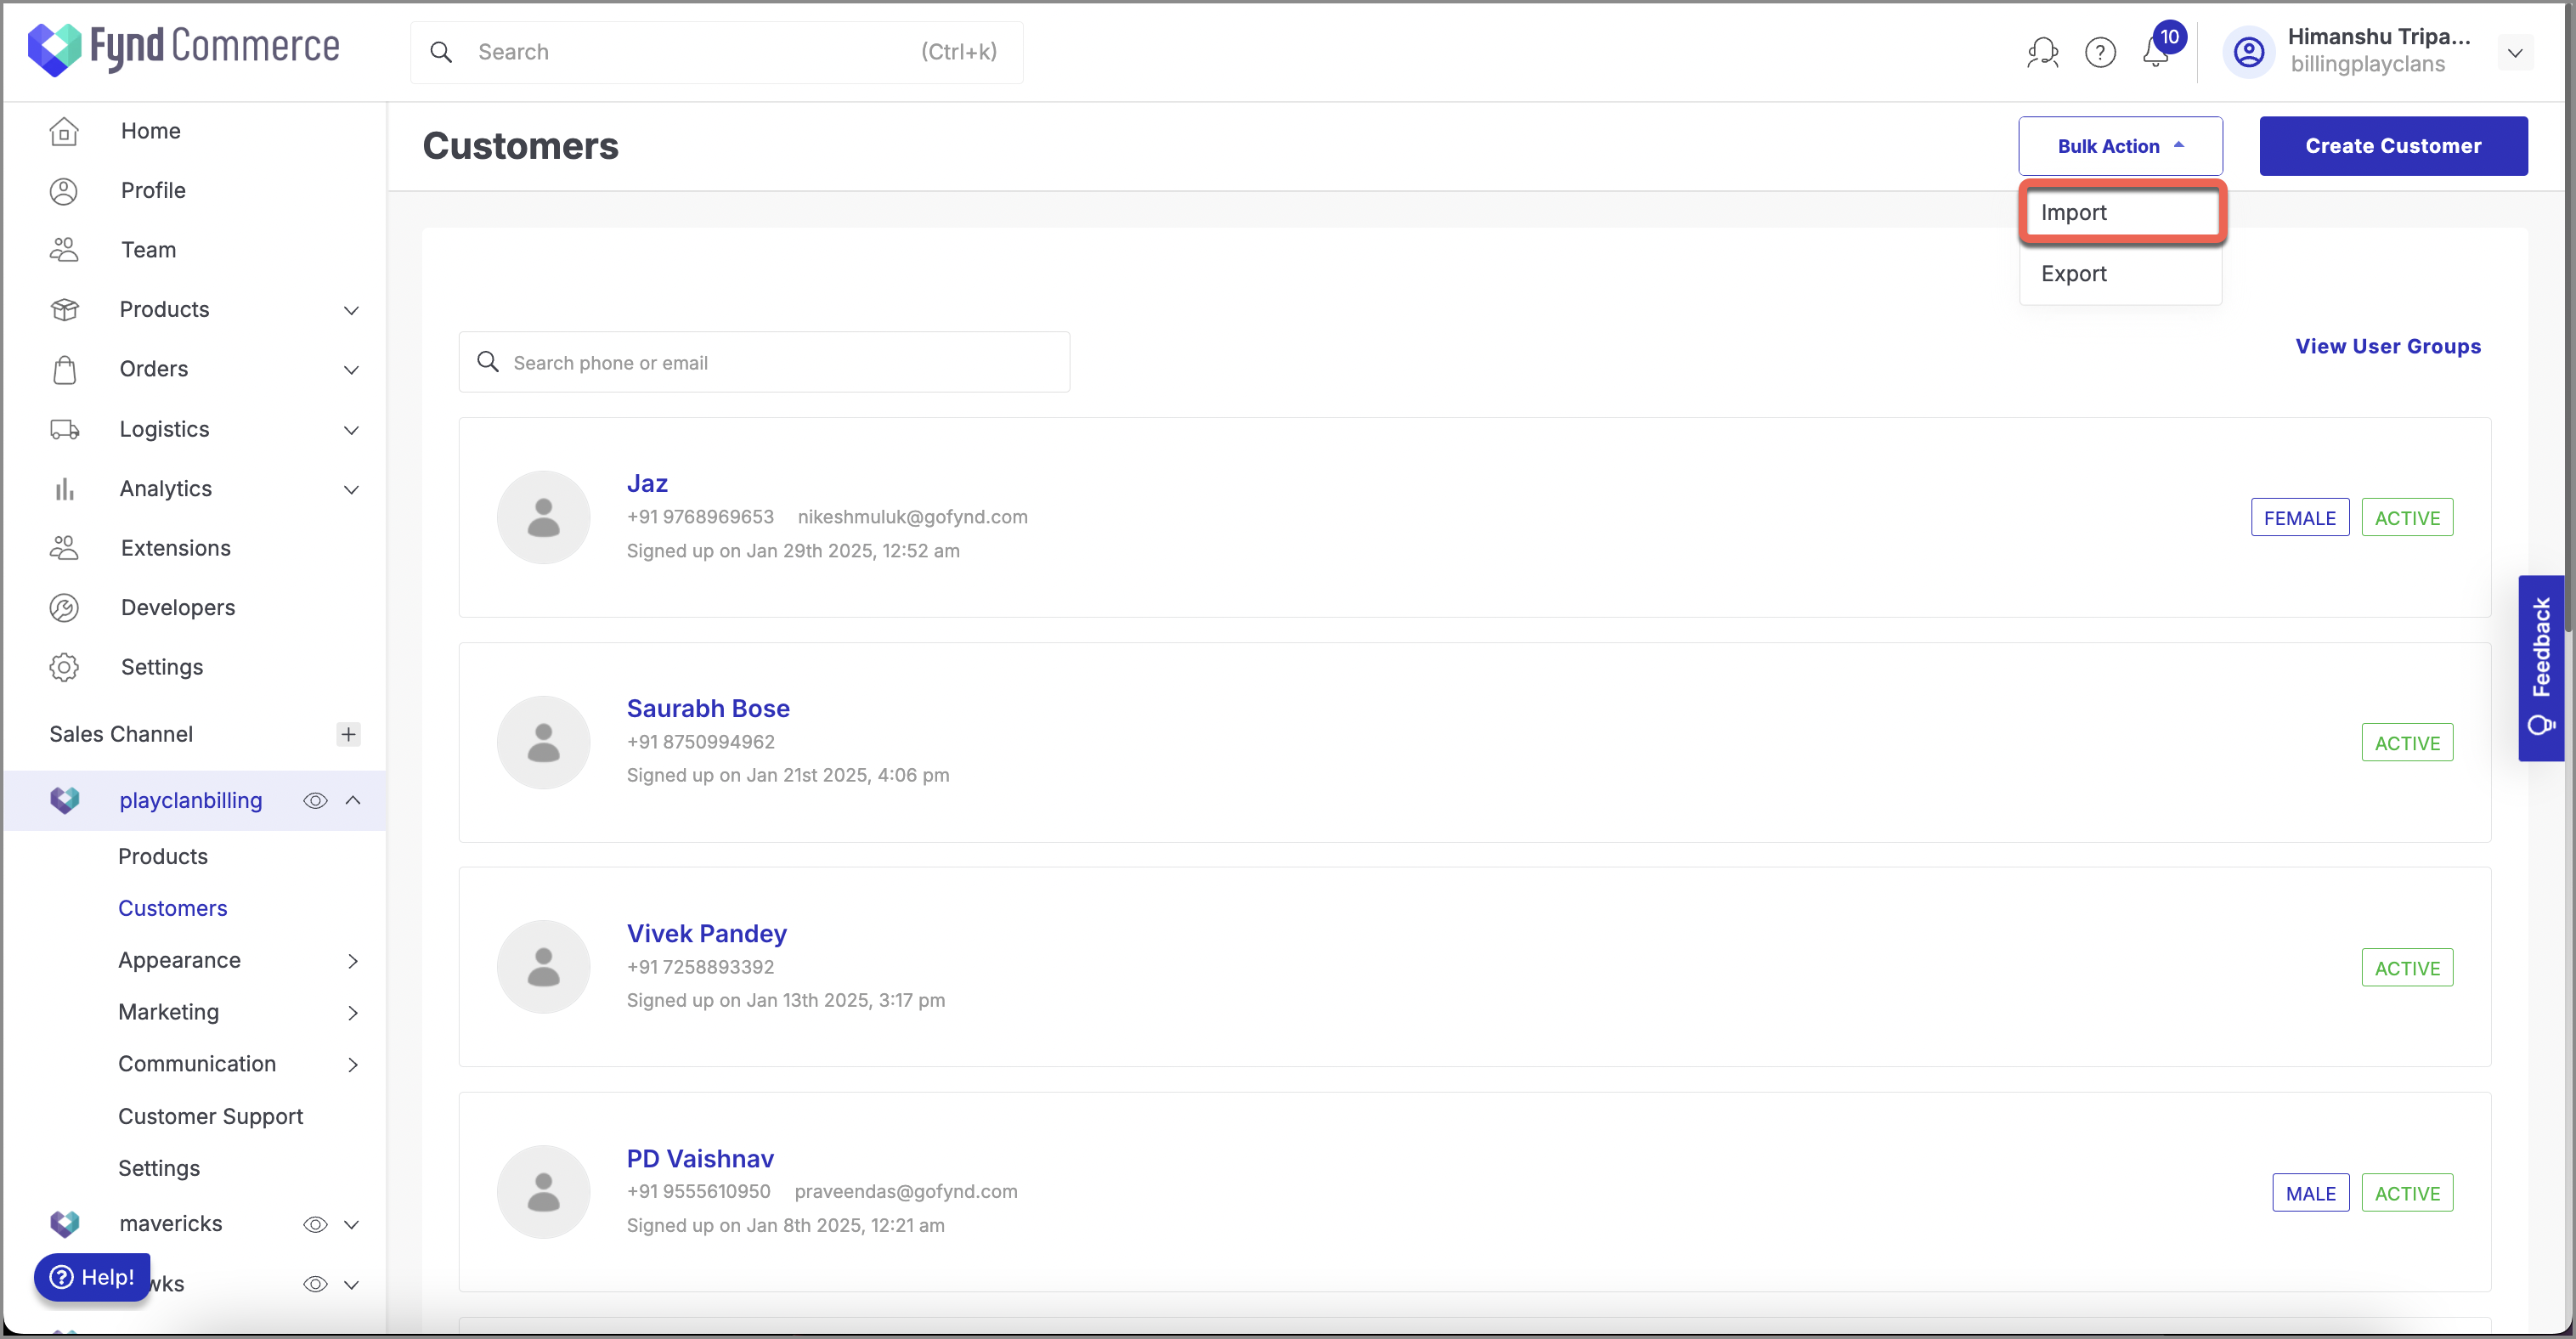Add a new Sales Channel with plus icon

tap(348, 734)
